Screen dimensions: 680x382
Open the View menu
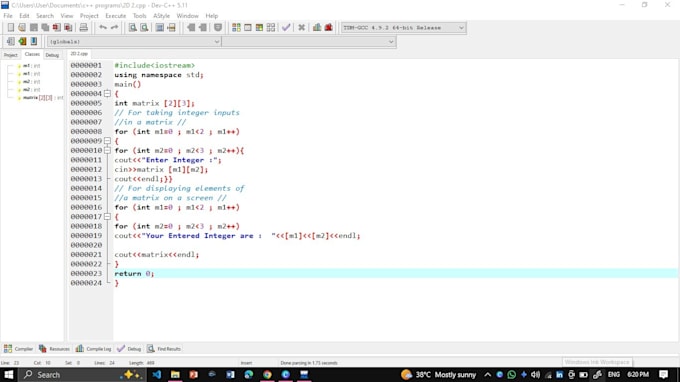[67, 16]
